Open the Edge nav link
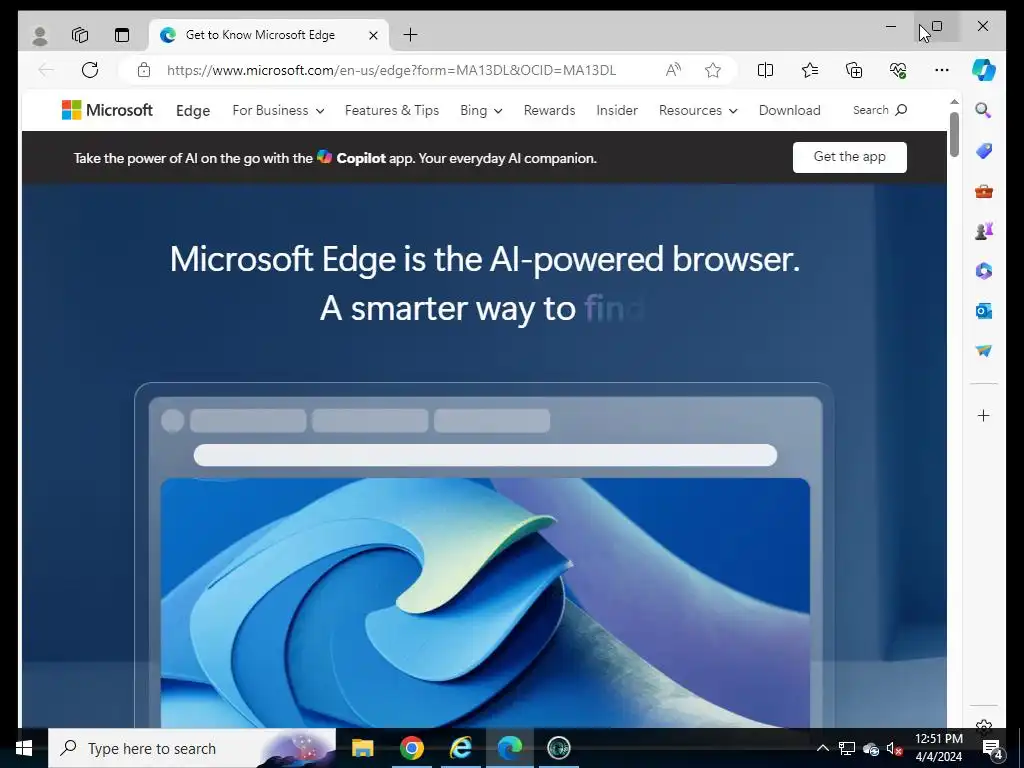This screenshot has width=1024, height=768. pos(193,110)
